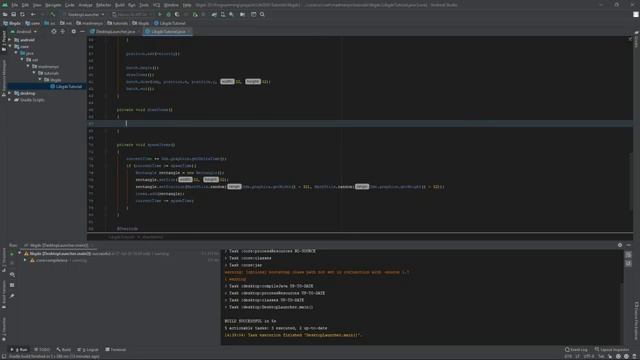Viewport: 640px width, 360px height.
Task: Click the zoom/filter icon in Run panel sidebar
Action: pyautogui.click(x=12, y=275)
